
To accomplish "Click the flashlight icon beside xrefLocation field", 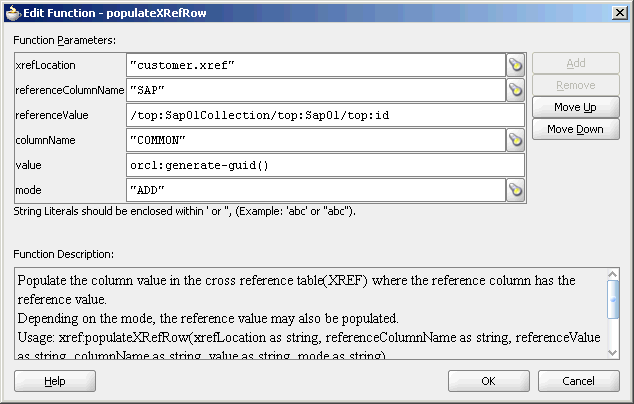I will (x=516, y=65).
